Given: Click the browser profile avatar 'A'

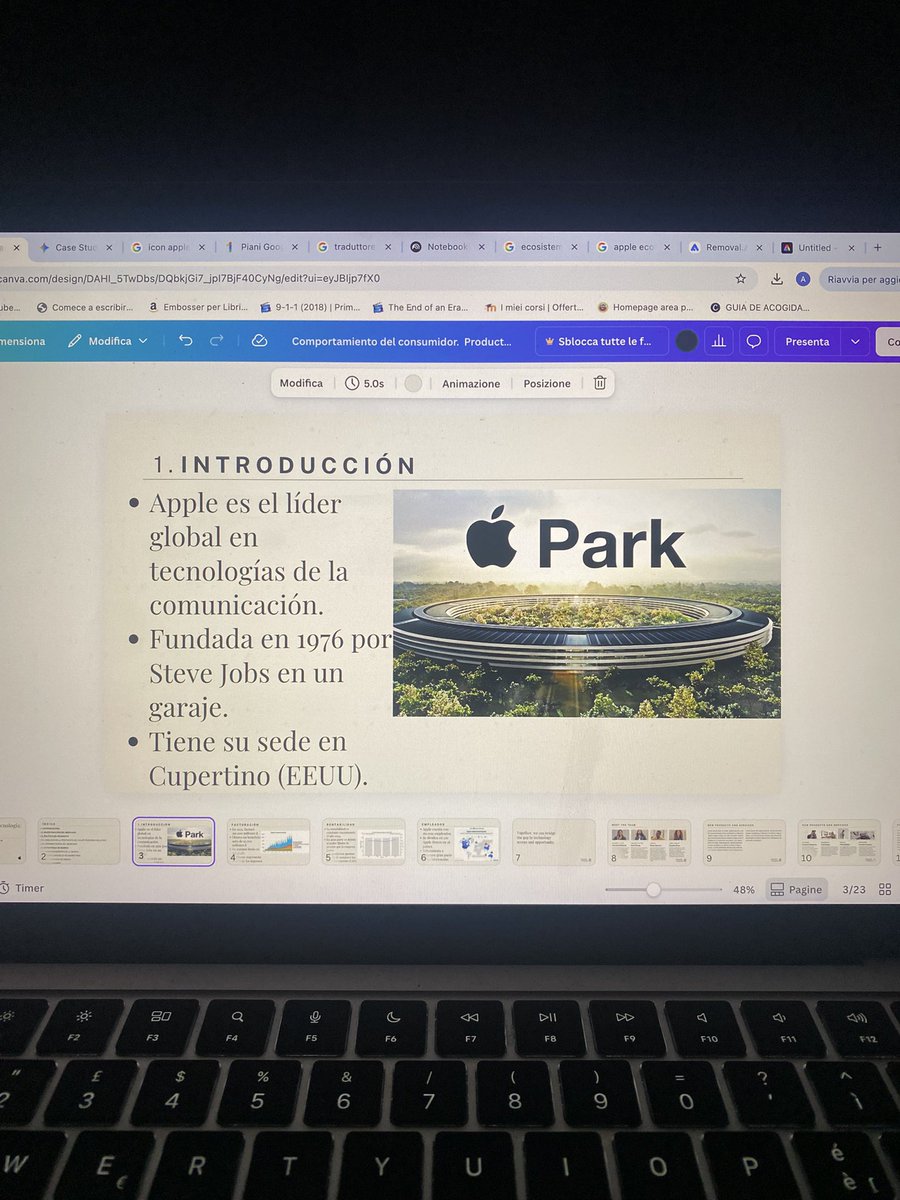Looking at the screenshot, I should (803, 279).
